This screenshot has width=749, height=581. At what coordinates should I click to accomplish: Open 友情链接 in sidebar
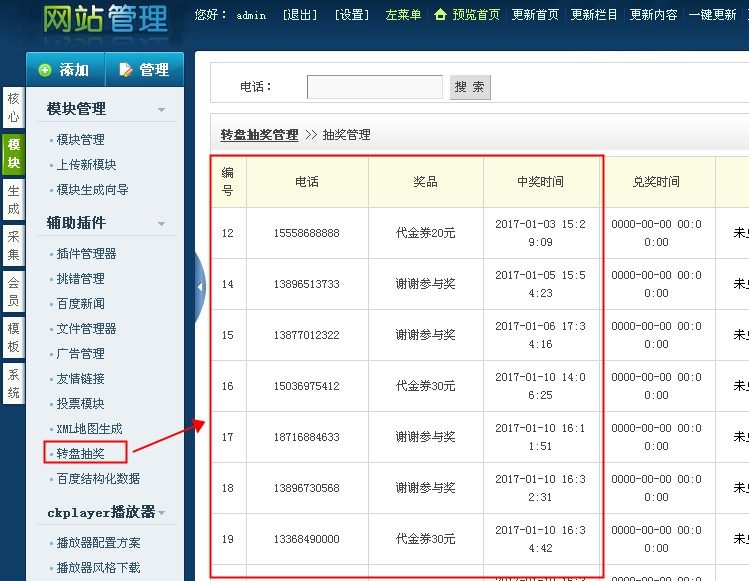tap(80, 378)
